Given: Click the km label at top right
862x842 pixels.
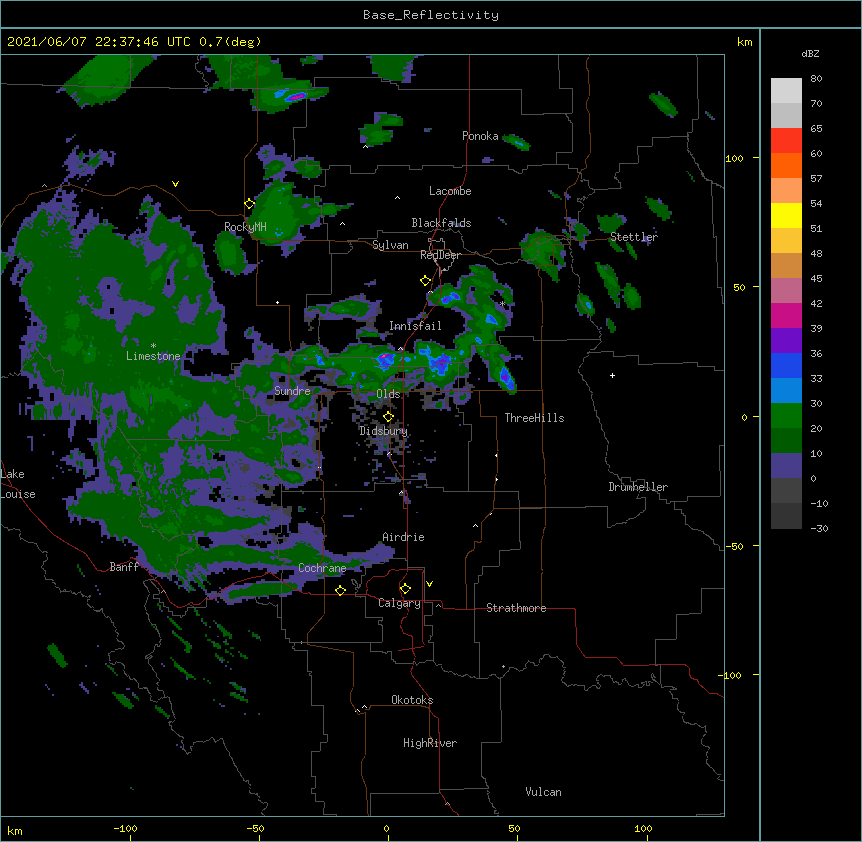Looking at the screenshot, I should [745, 42].
